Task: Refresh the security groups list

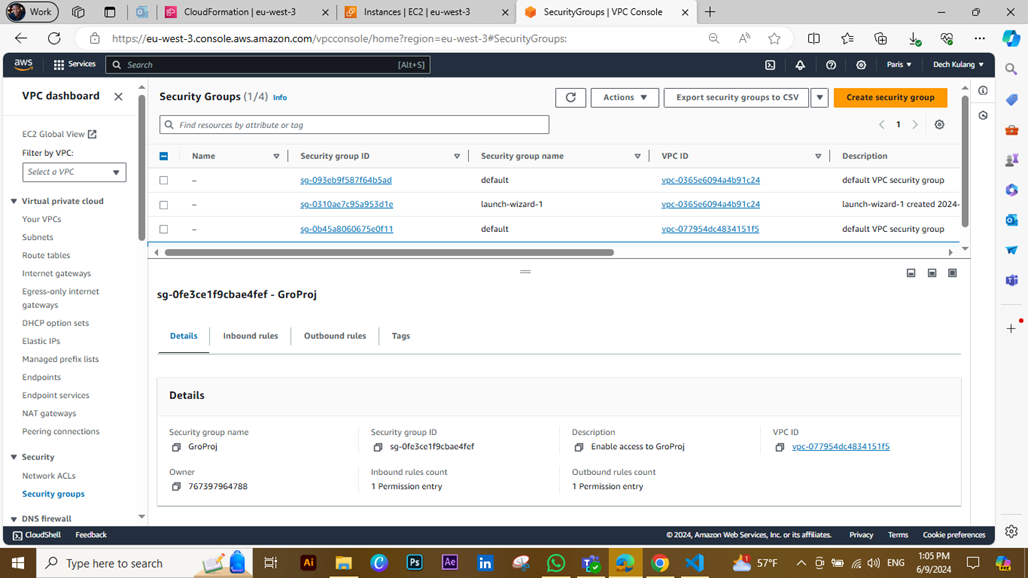Action: [x=570, y=98]
